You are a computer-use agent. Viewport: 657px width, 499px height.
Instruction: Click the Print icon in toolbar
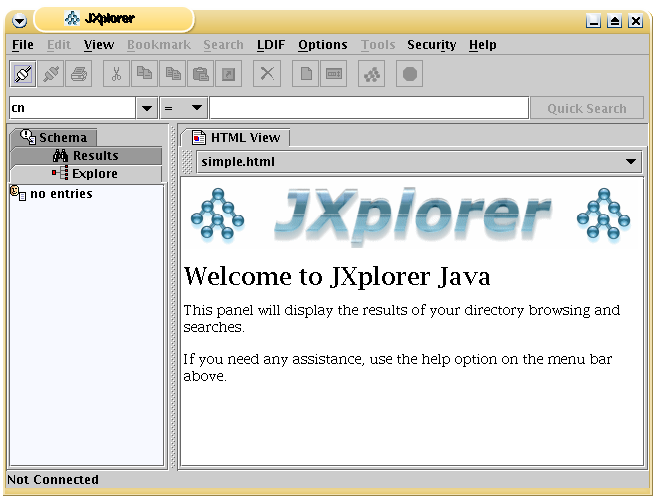[x=80, y=74]
